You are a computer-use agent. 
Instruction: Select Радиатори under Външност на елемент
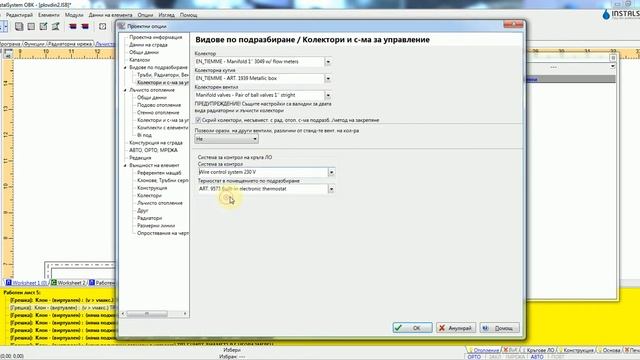tap(149, 218)
